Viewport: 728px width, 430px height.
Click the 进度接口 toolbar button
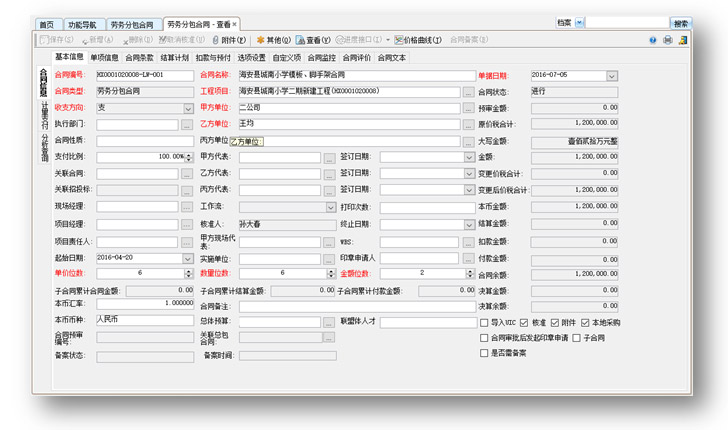tap(358, 40)
